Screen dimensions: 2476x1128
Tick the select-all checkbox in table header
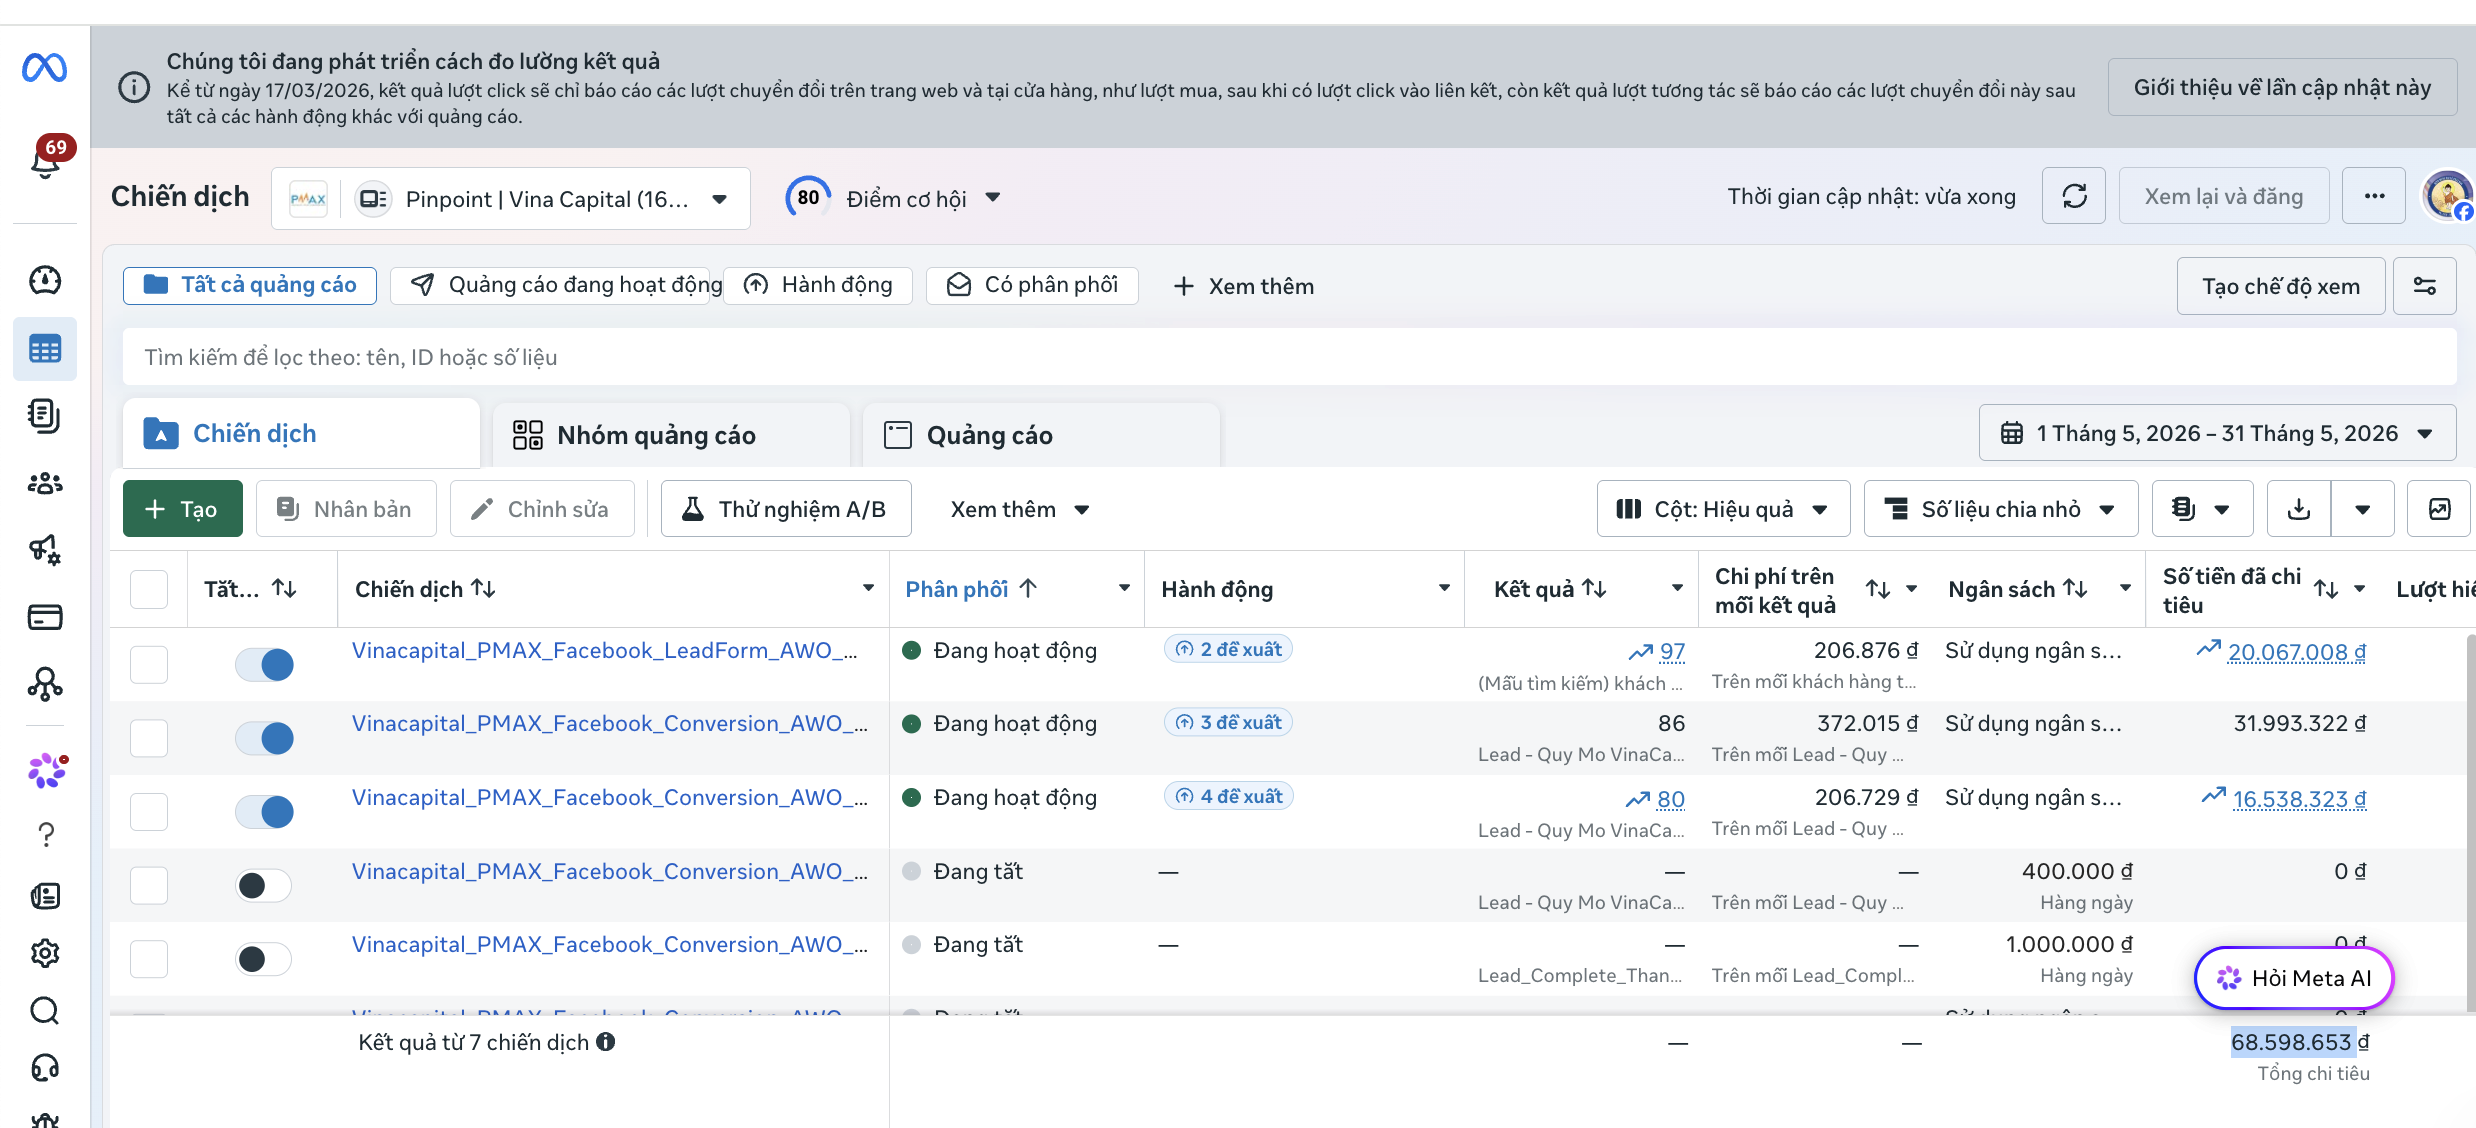point(149,589)
